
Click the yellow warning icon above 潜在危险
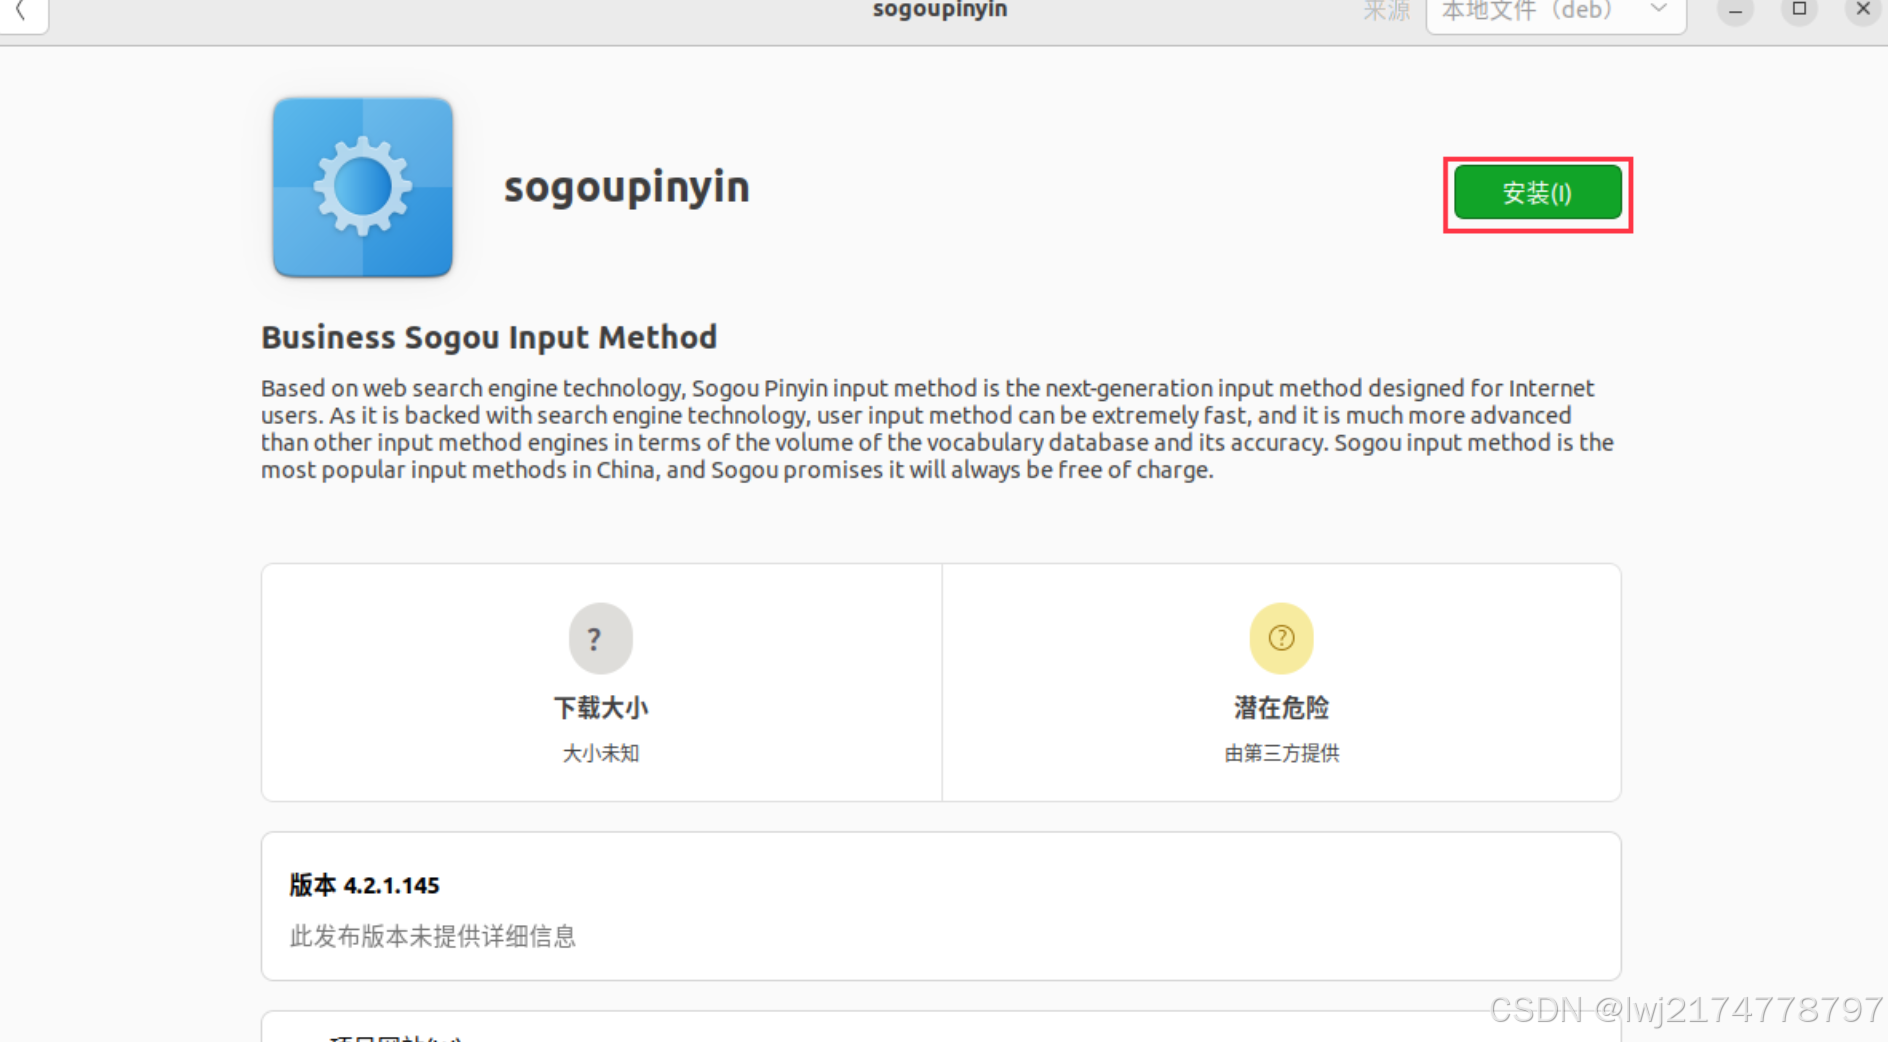(x=1281, y=638)
